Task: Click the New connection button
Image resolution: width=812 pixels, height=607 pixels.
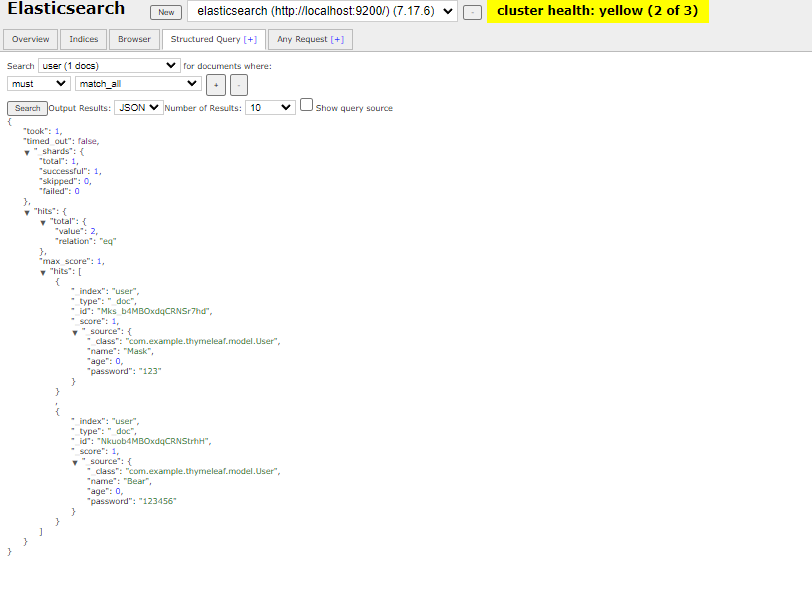Action: (166, 12)
